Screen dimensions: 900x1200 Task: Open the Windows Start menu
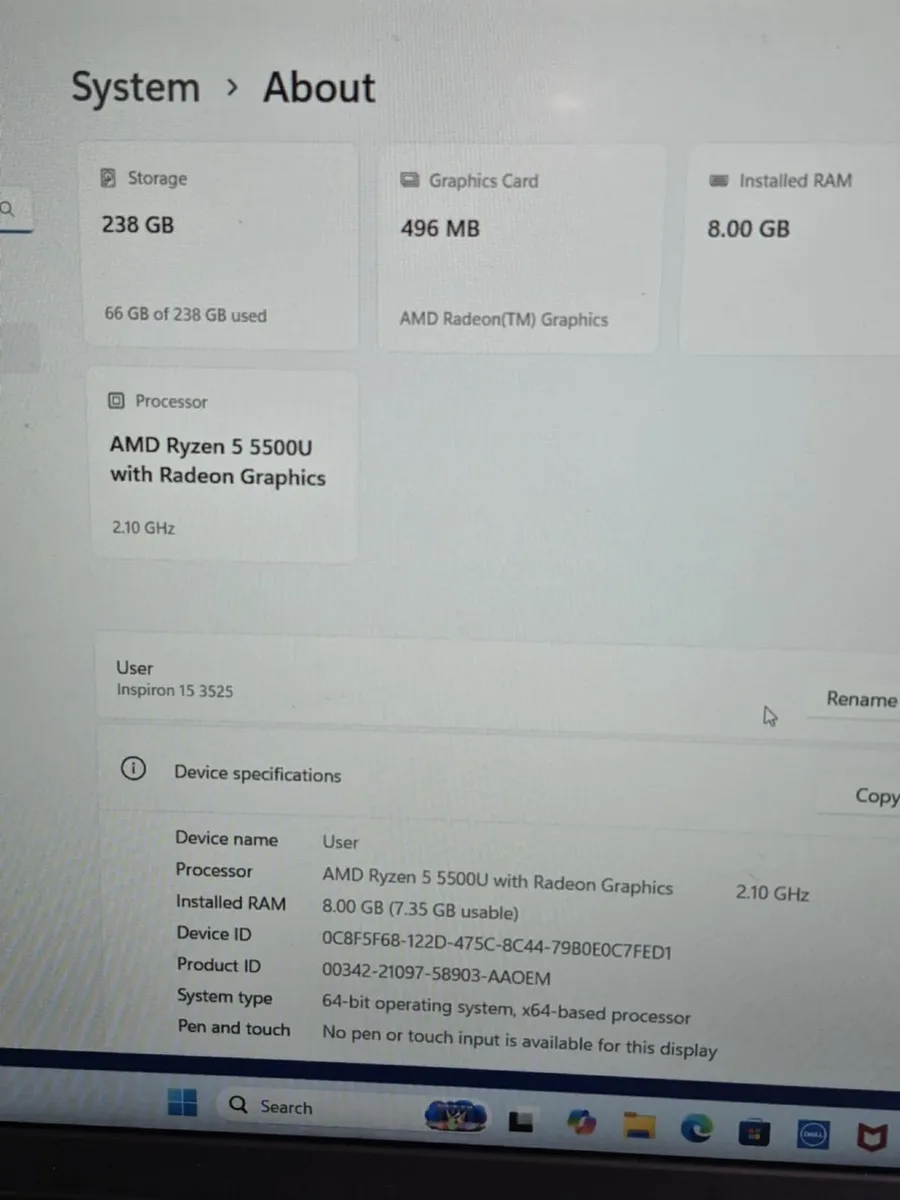click(x=182, y=1104)
